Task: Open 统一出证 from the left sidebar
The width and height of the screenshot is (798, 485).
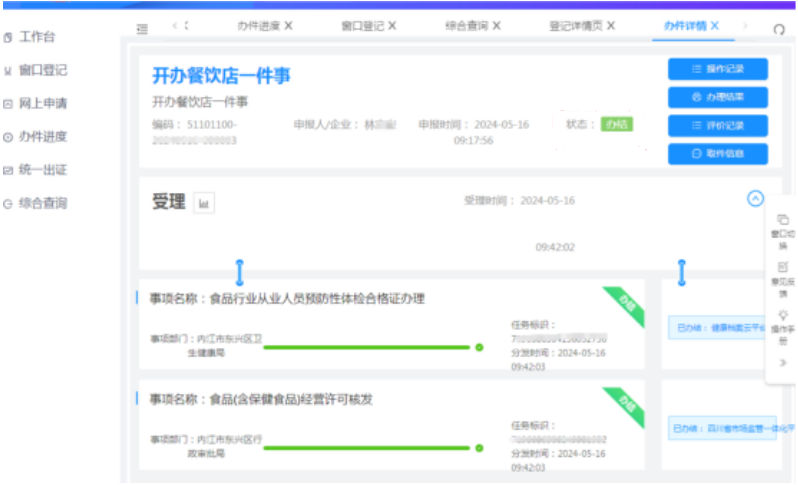Action: 42,170
